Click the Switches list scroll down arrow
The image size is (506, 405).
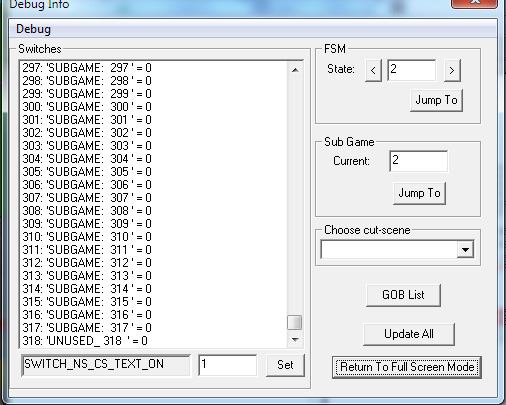tap(295, 339)
